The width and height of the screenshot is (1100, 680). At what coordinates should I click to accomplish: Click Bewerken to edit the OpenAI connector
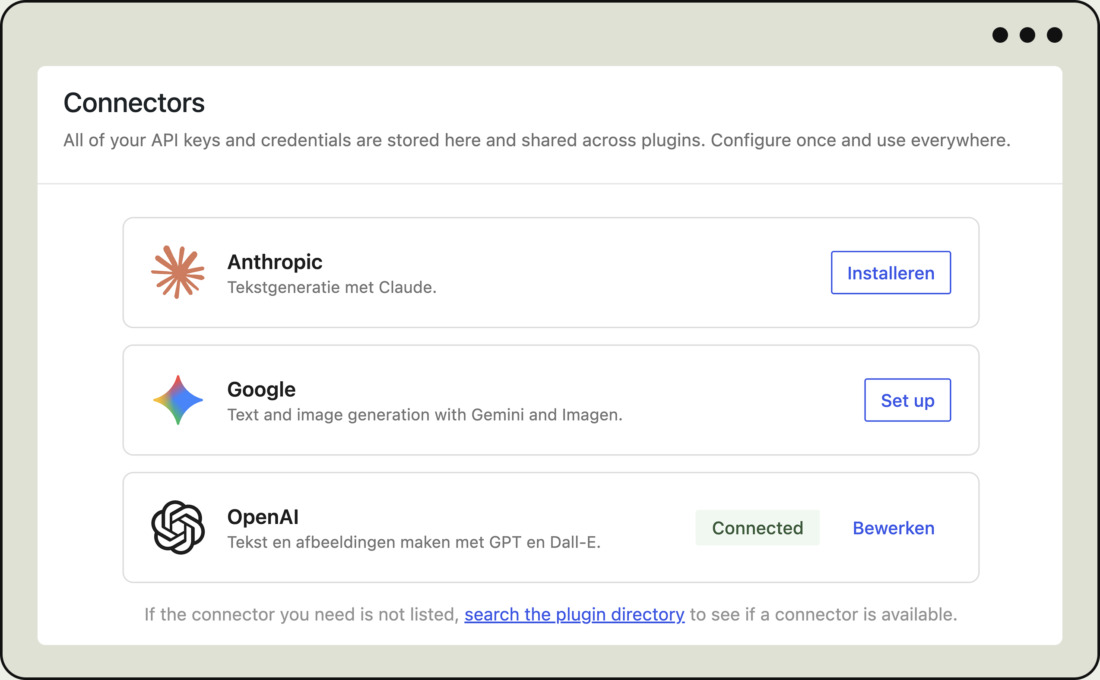pos(893,528)
